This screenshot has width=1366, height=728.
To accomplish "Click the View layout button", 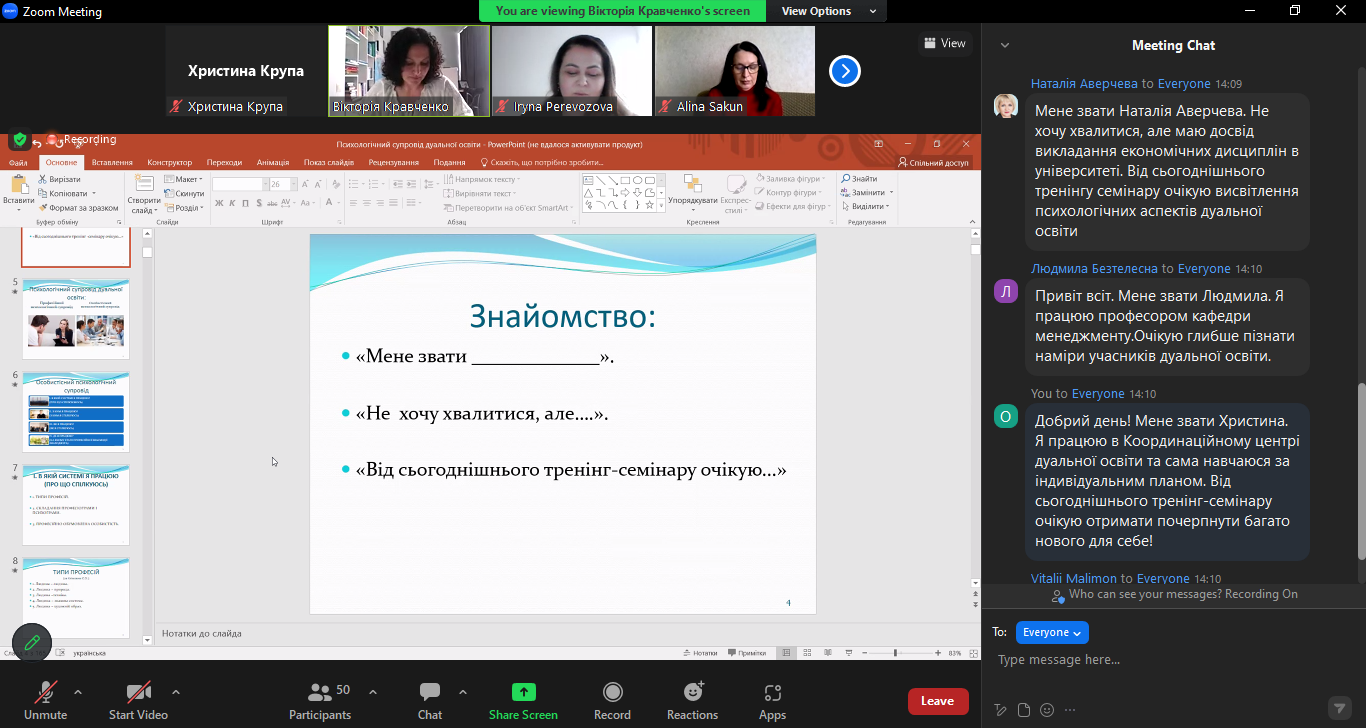I will 945,43.
